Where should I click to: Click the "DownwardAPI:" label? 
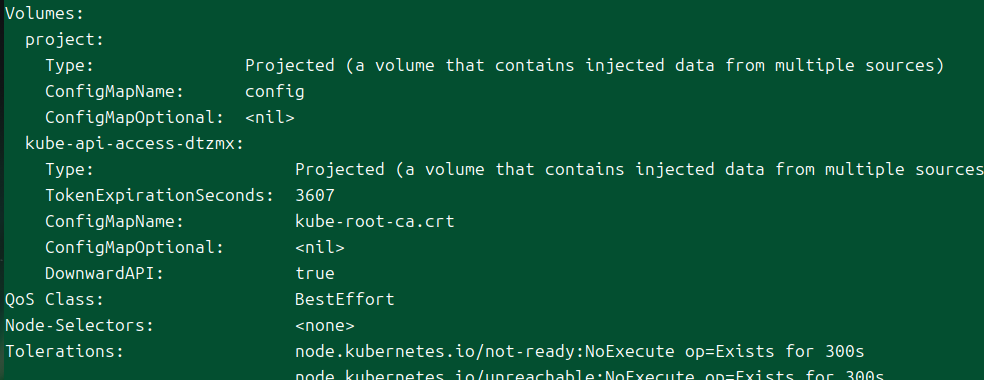pos(104,274)
